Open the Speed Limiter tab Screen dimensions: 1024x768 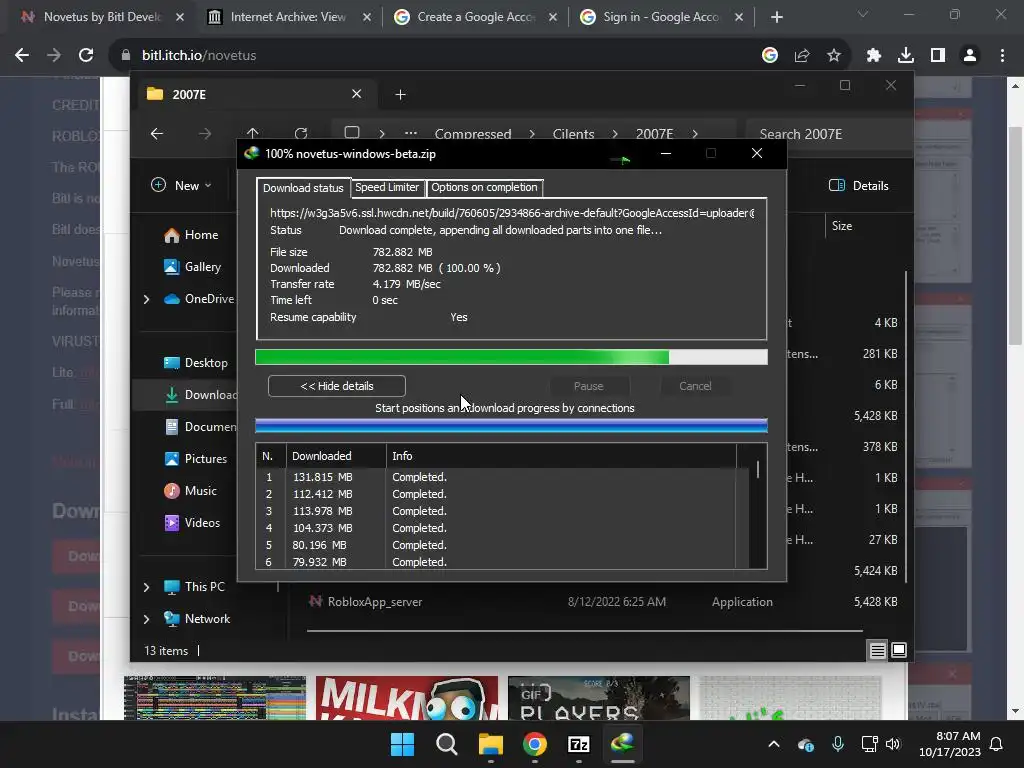[x=387, y=187]
